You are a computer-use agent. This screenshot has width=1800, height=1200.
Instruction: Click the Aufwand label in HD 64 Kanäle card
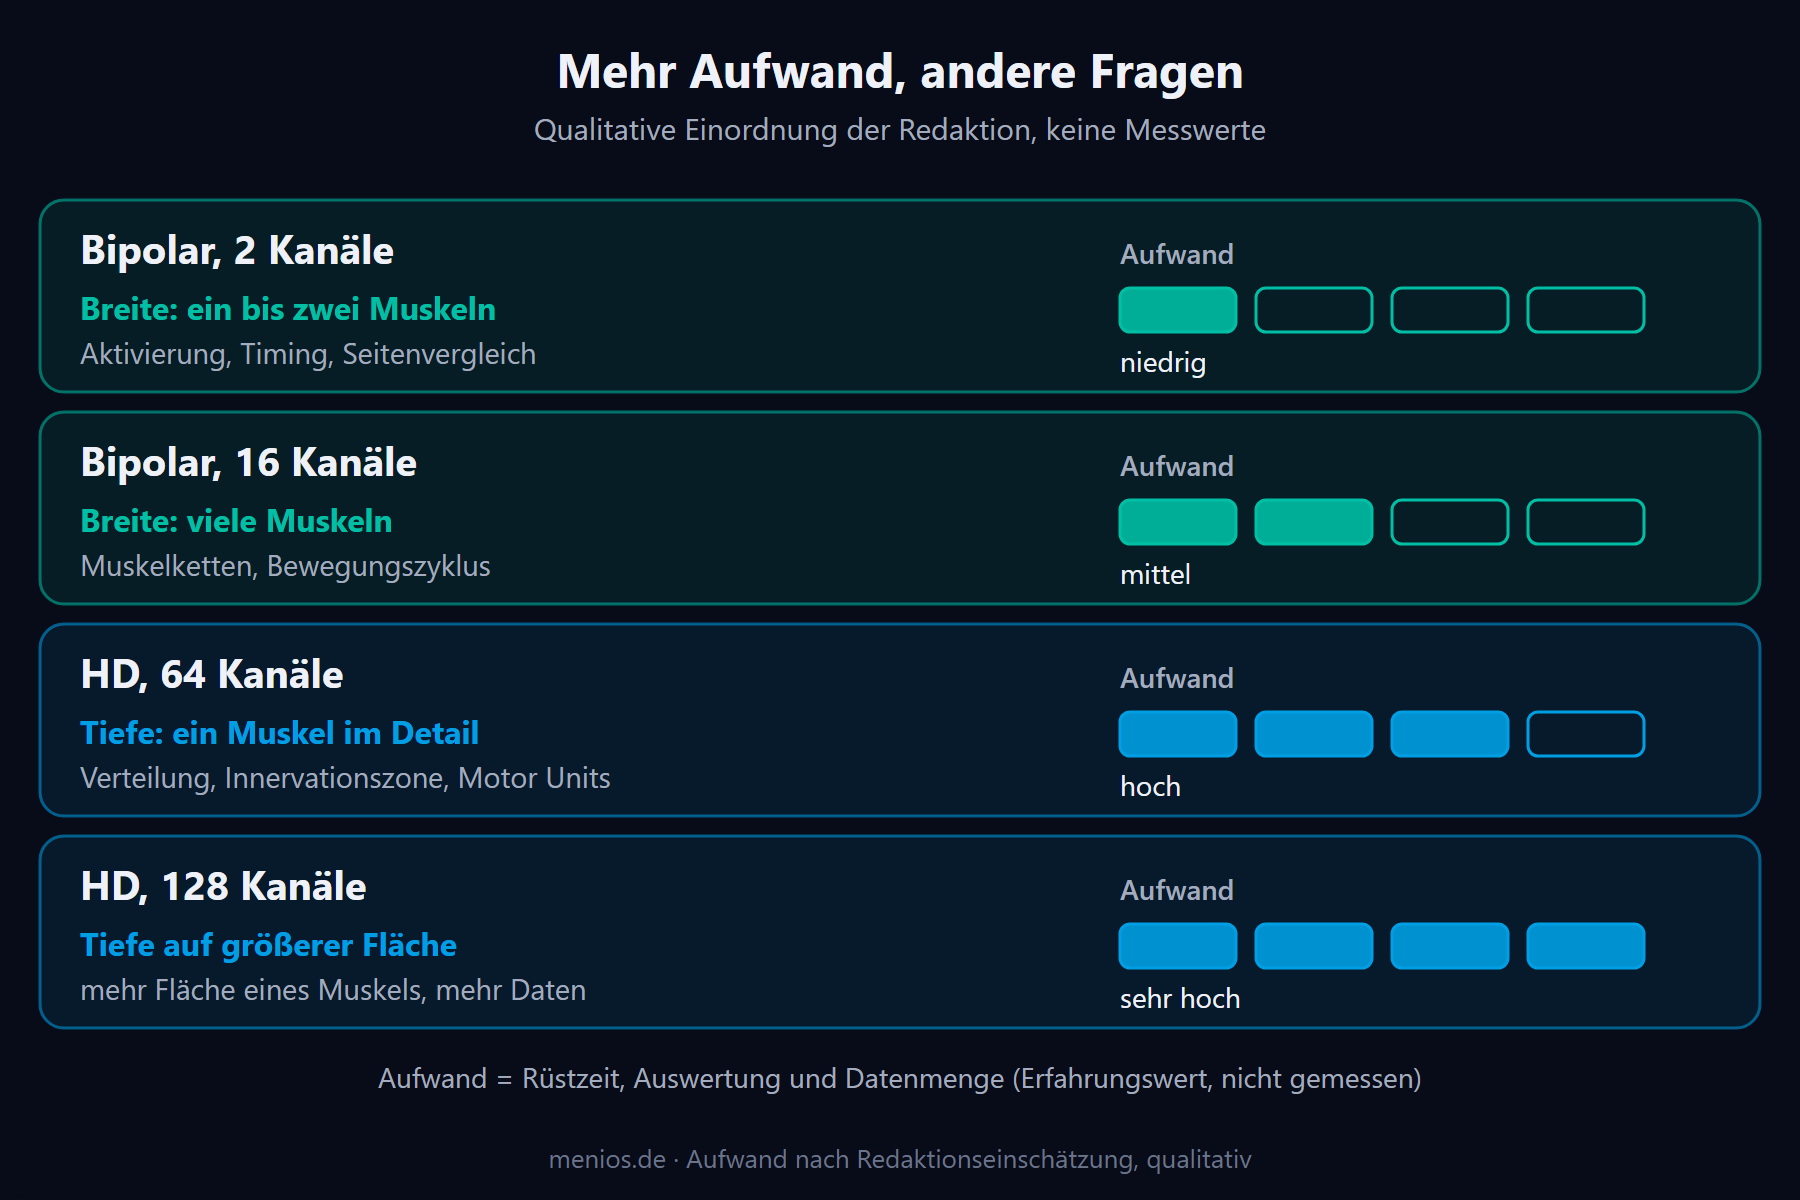[x=1177, y=678]
